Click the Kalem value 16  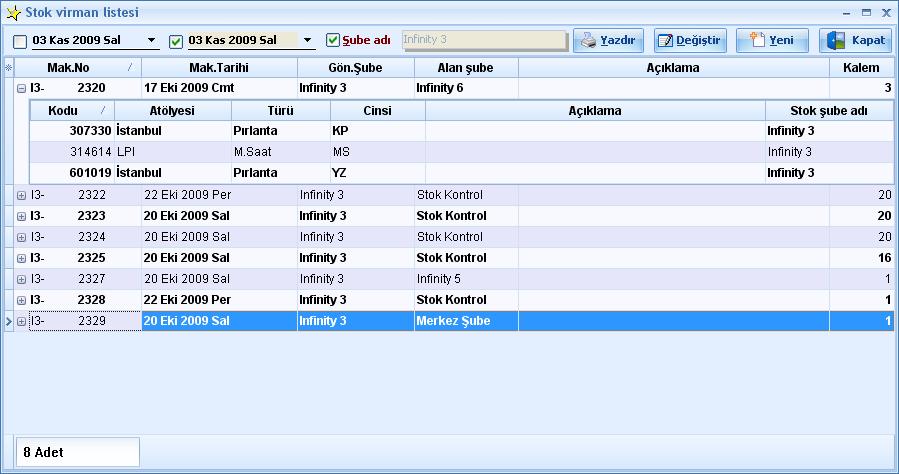pos(861,258)
